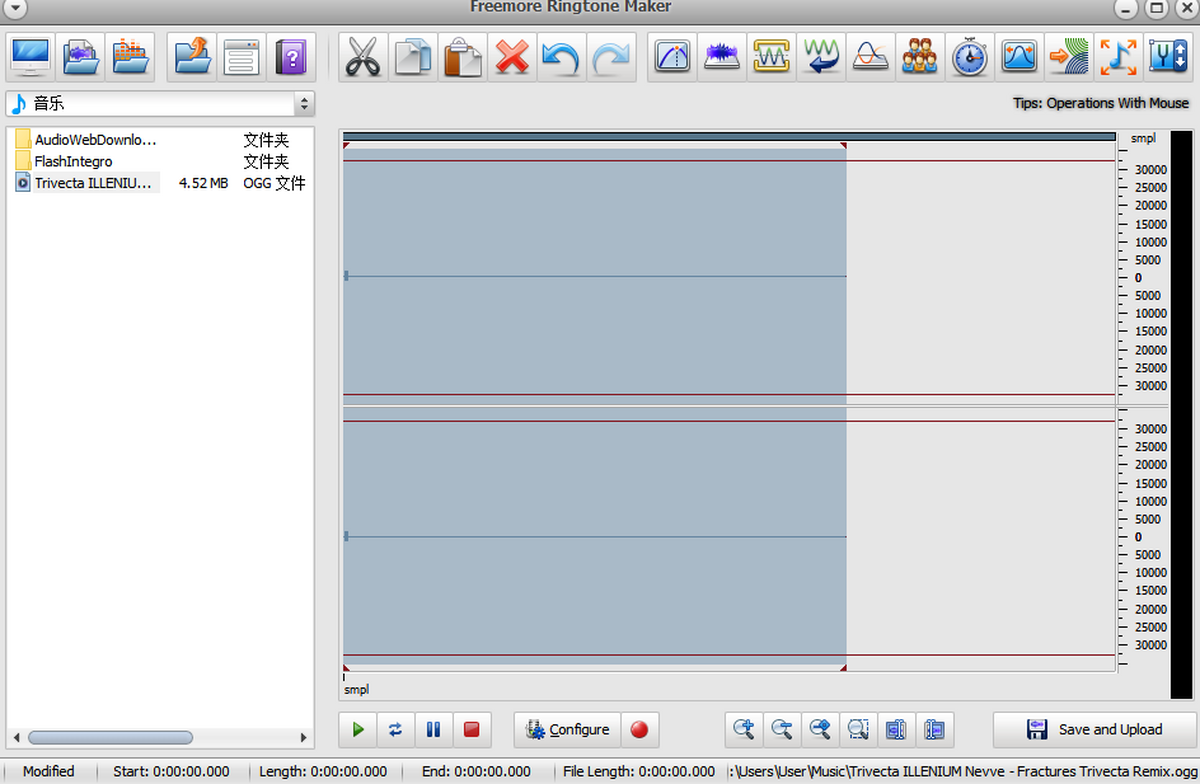Copy the selected audio
1200x784 pixels.
(x=413, y=56)
